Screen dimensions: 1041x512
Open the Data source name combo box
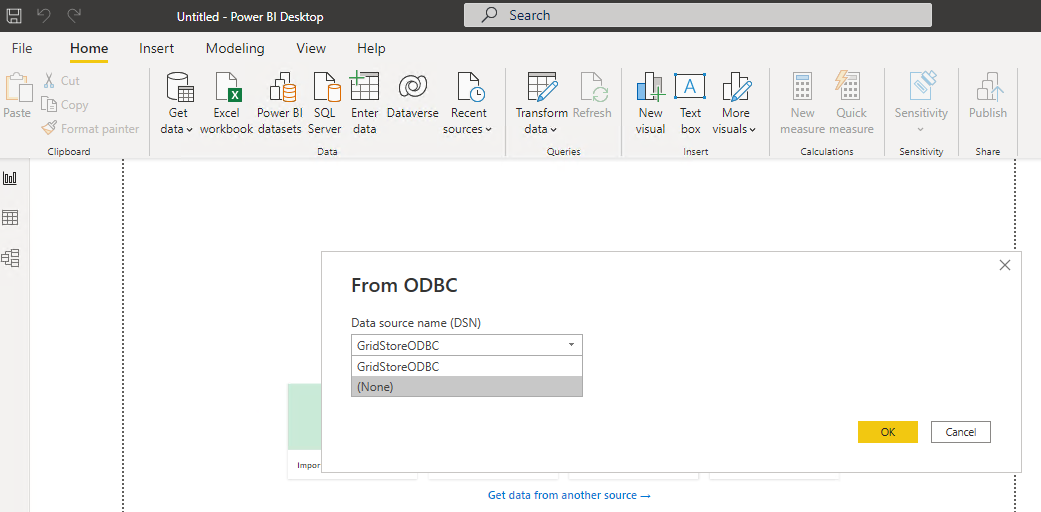pyautogui.click(x=466, y=346)
